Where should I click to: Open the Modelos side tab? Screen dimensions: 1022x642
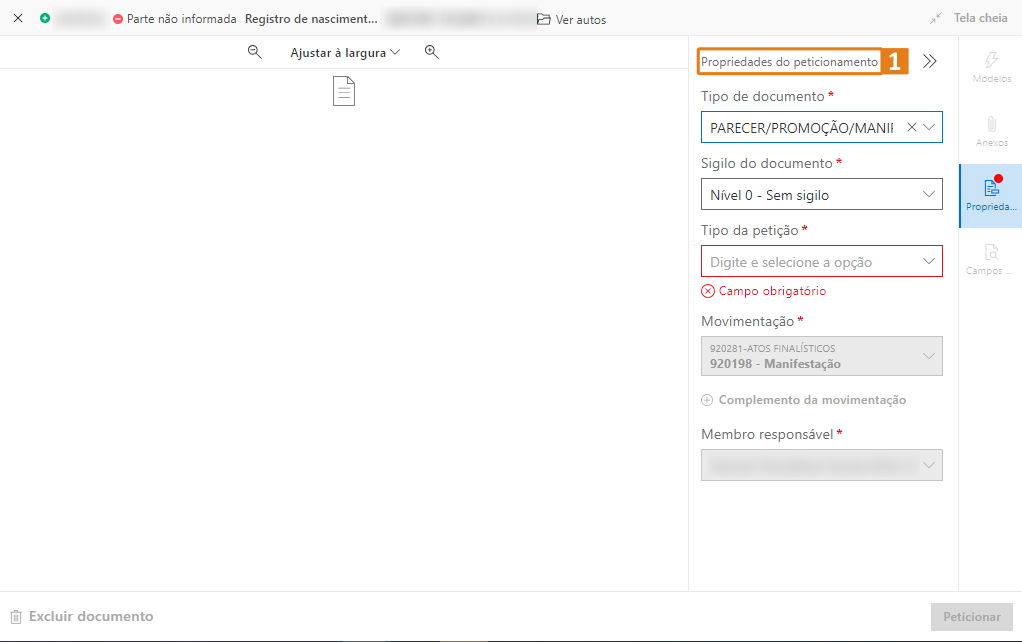pyautogui.click(x=991, y=67)
